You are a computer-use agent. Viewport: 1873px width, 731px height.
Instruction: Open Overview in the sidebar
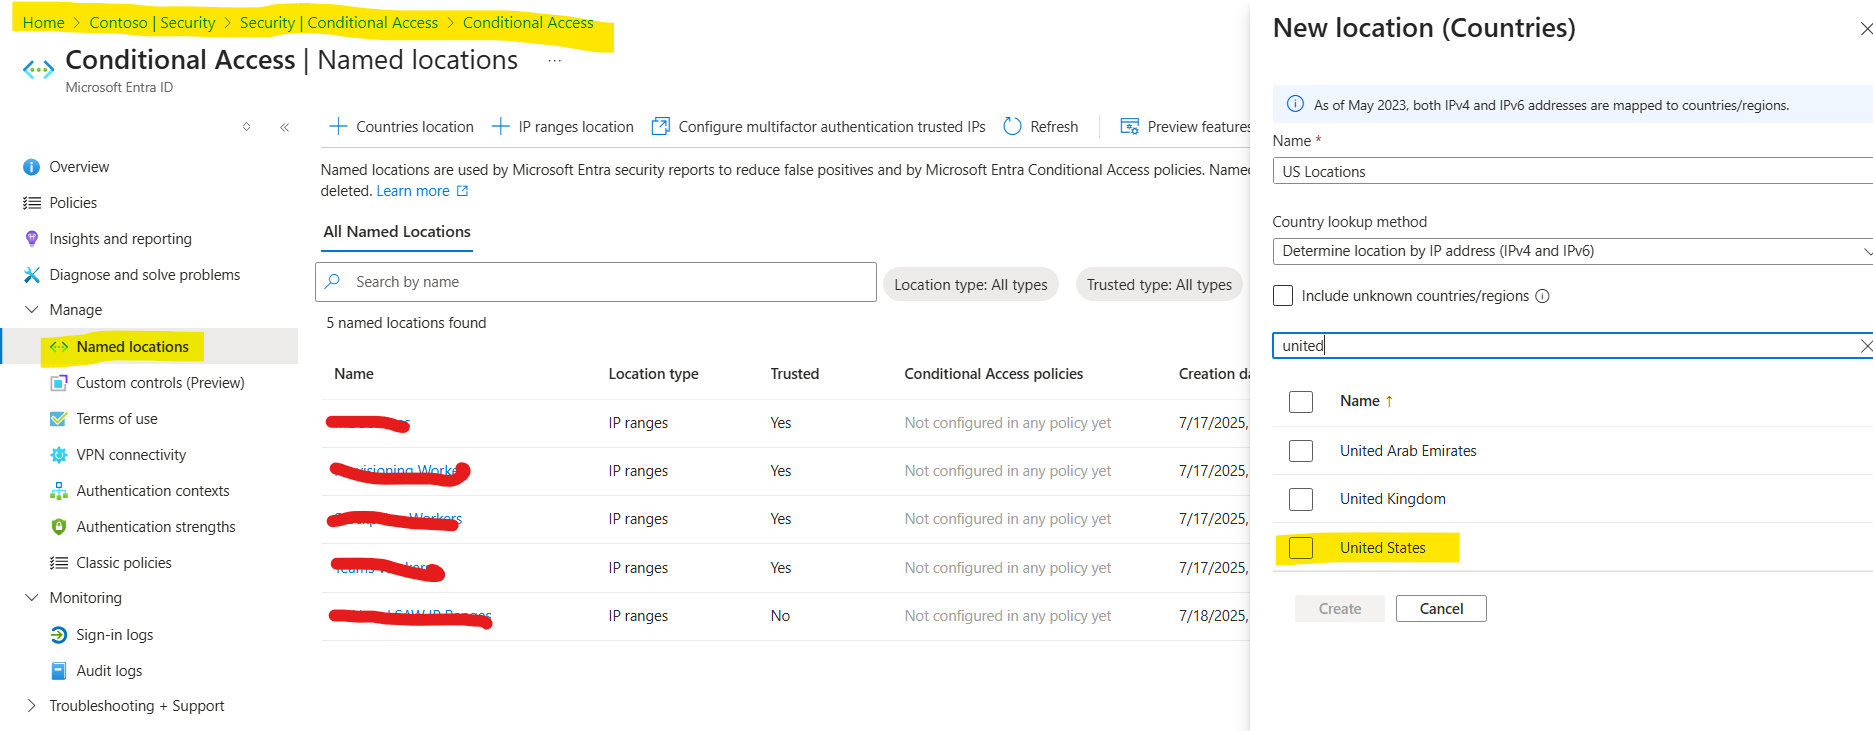point(79,167)
